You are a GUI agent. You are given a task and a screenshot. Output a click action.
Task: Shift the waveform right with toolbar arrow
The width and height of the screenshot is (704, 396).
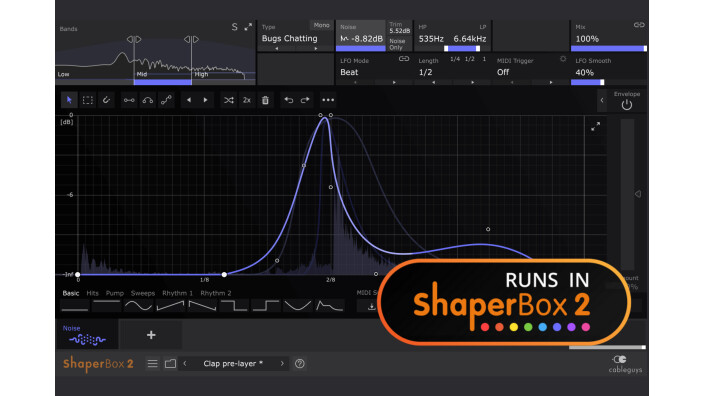(206, 100)
